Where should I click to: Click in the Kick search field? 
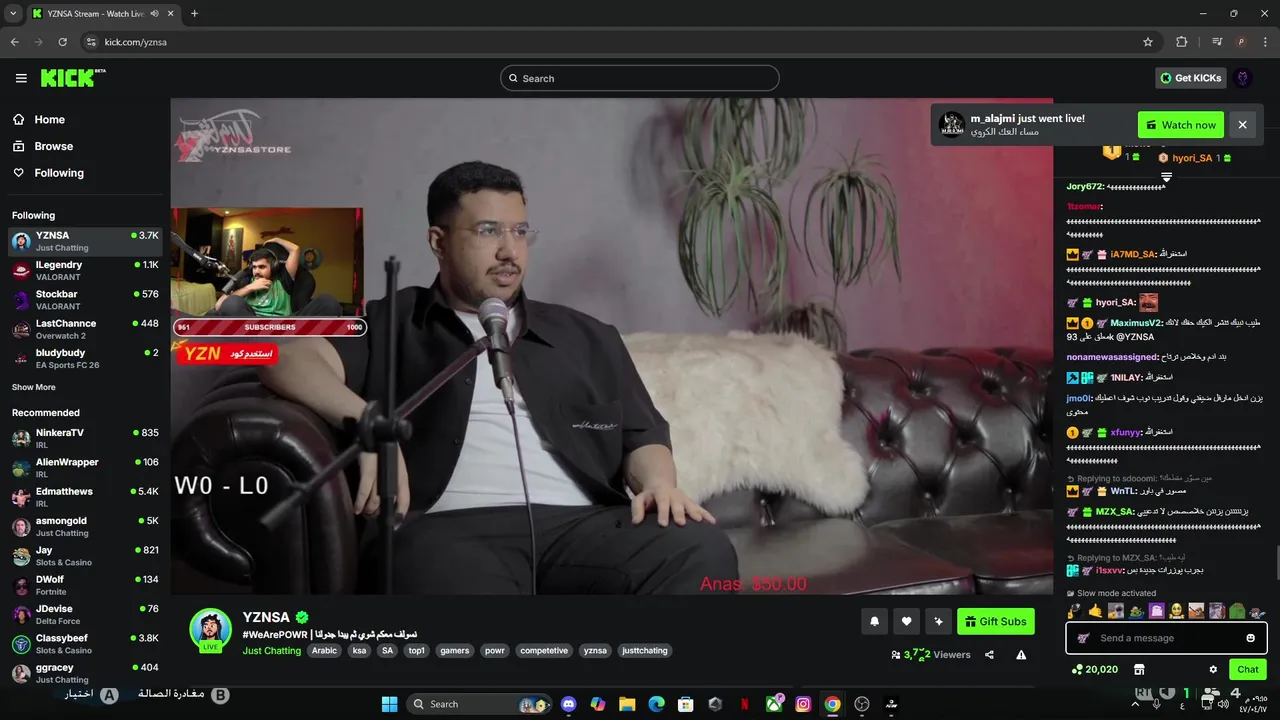tap(639, 78)
